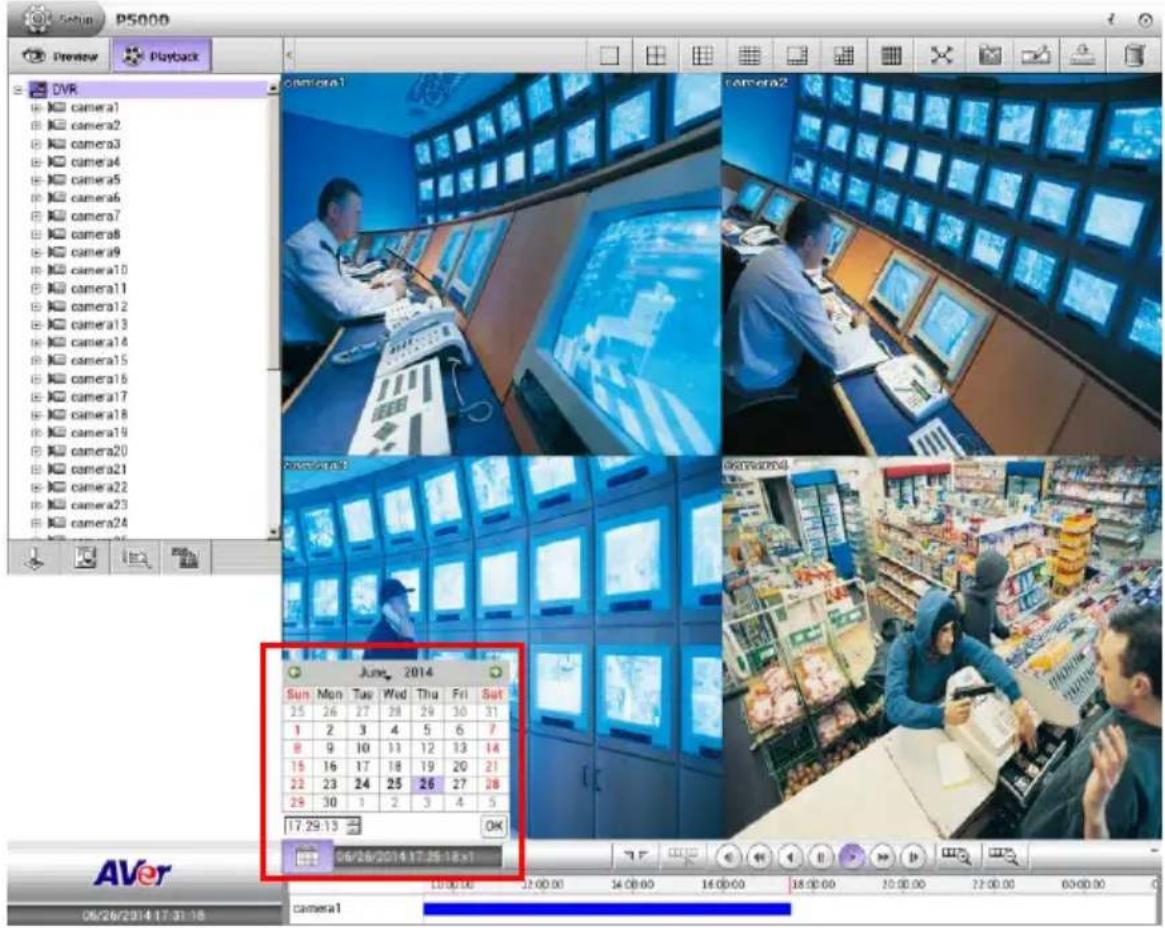
Task: Expand the camera20 tree node
Action: 35,451
